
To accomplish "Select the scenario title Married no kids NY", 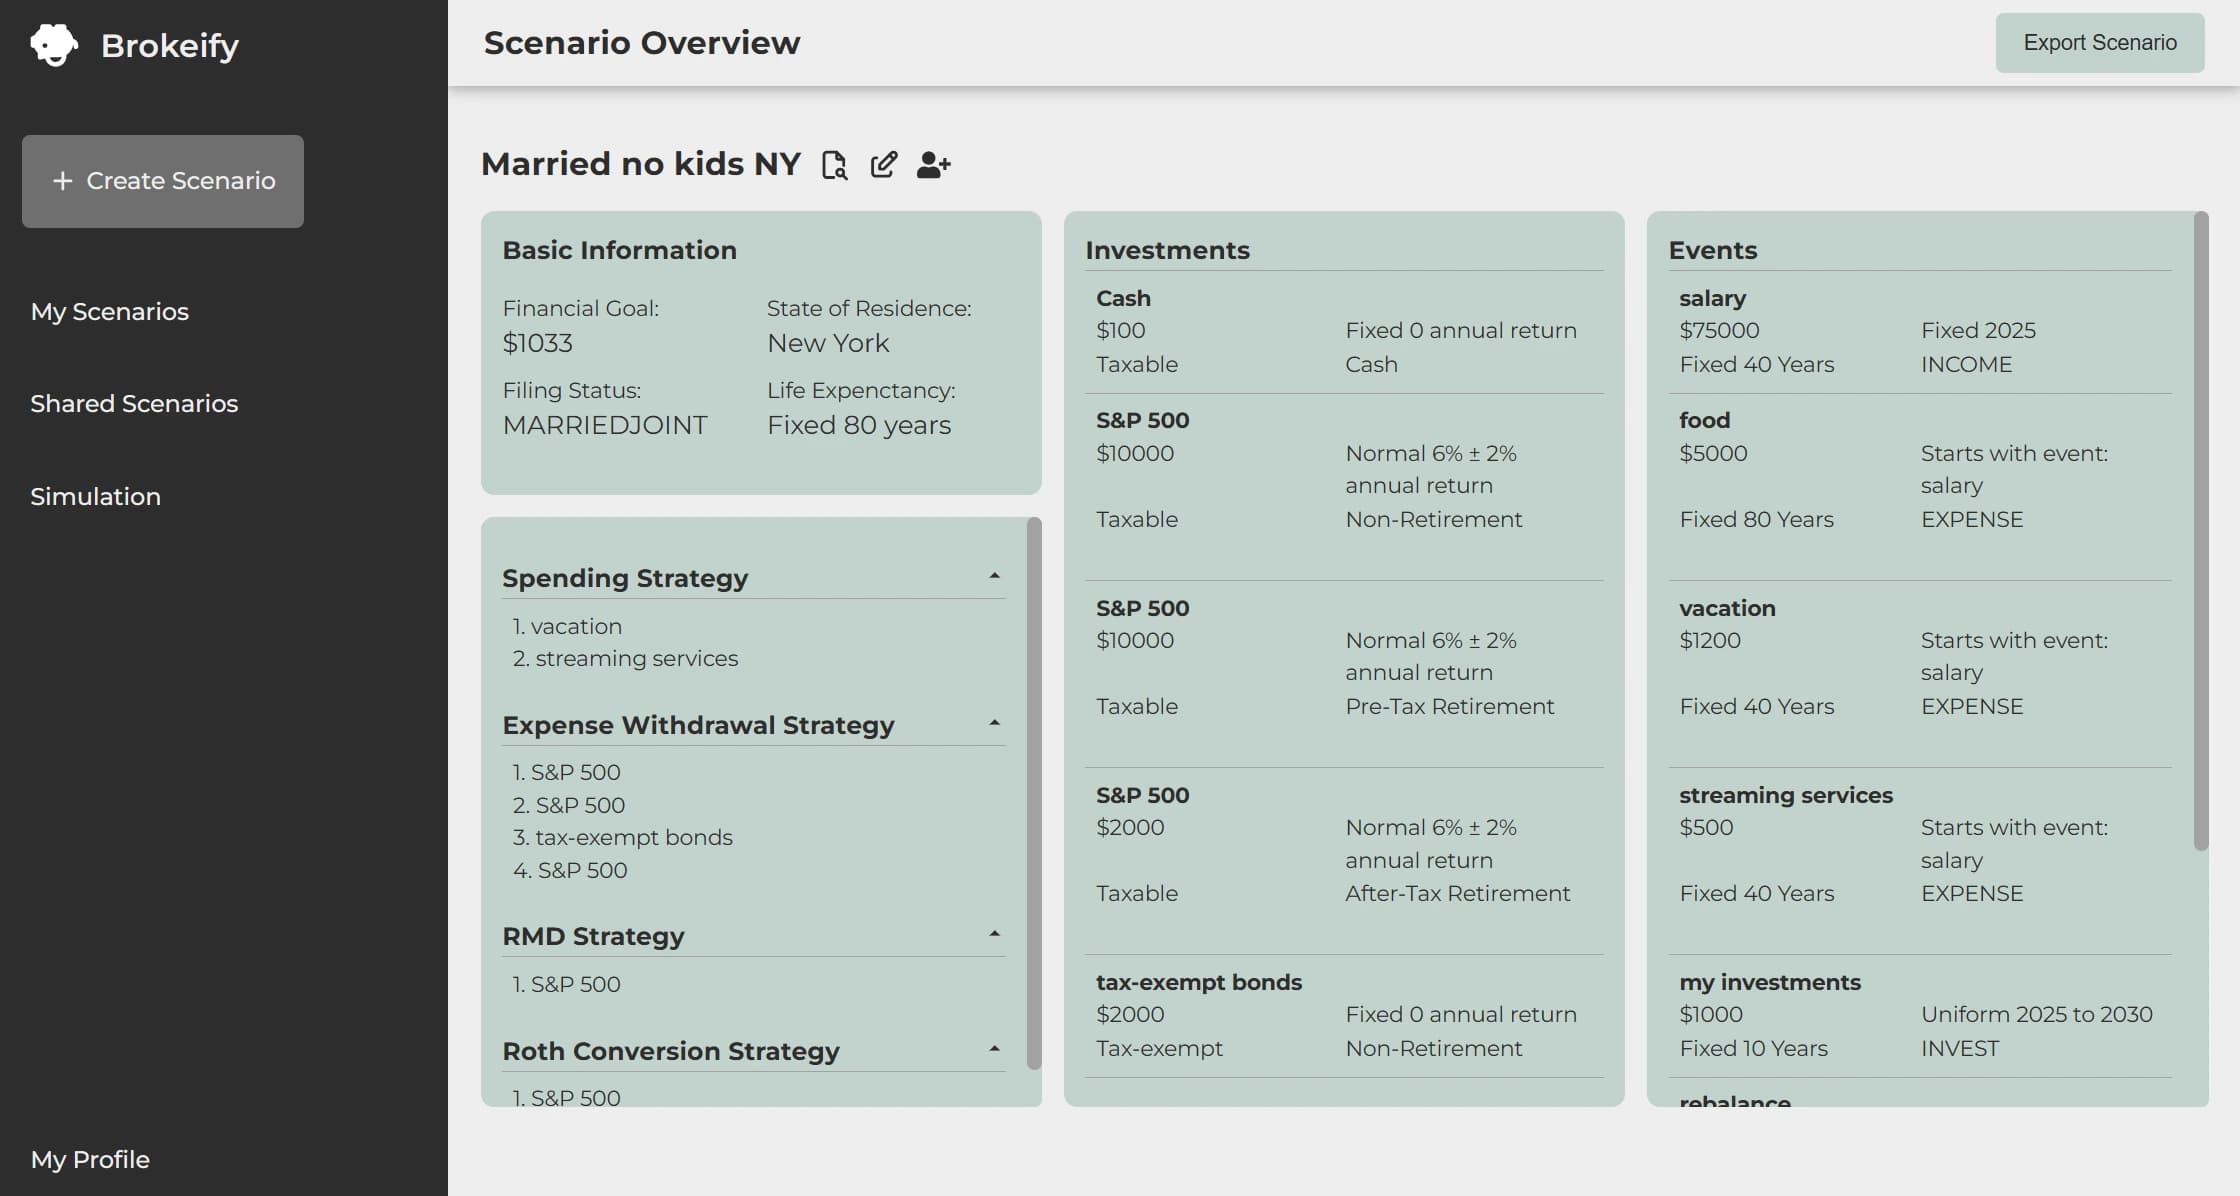I will tap(641, 163).
